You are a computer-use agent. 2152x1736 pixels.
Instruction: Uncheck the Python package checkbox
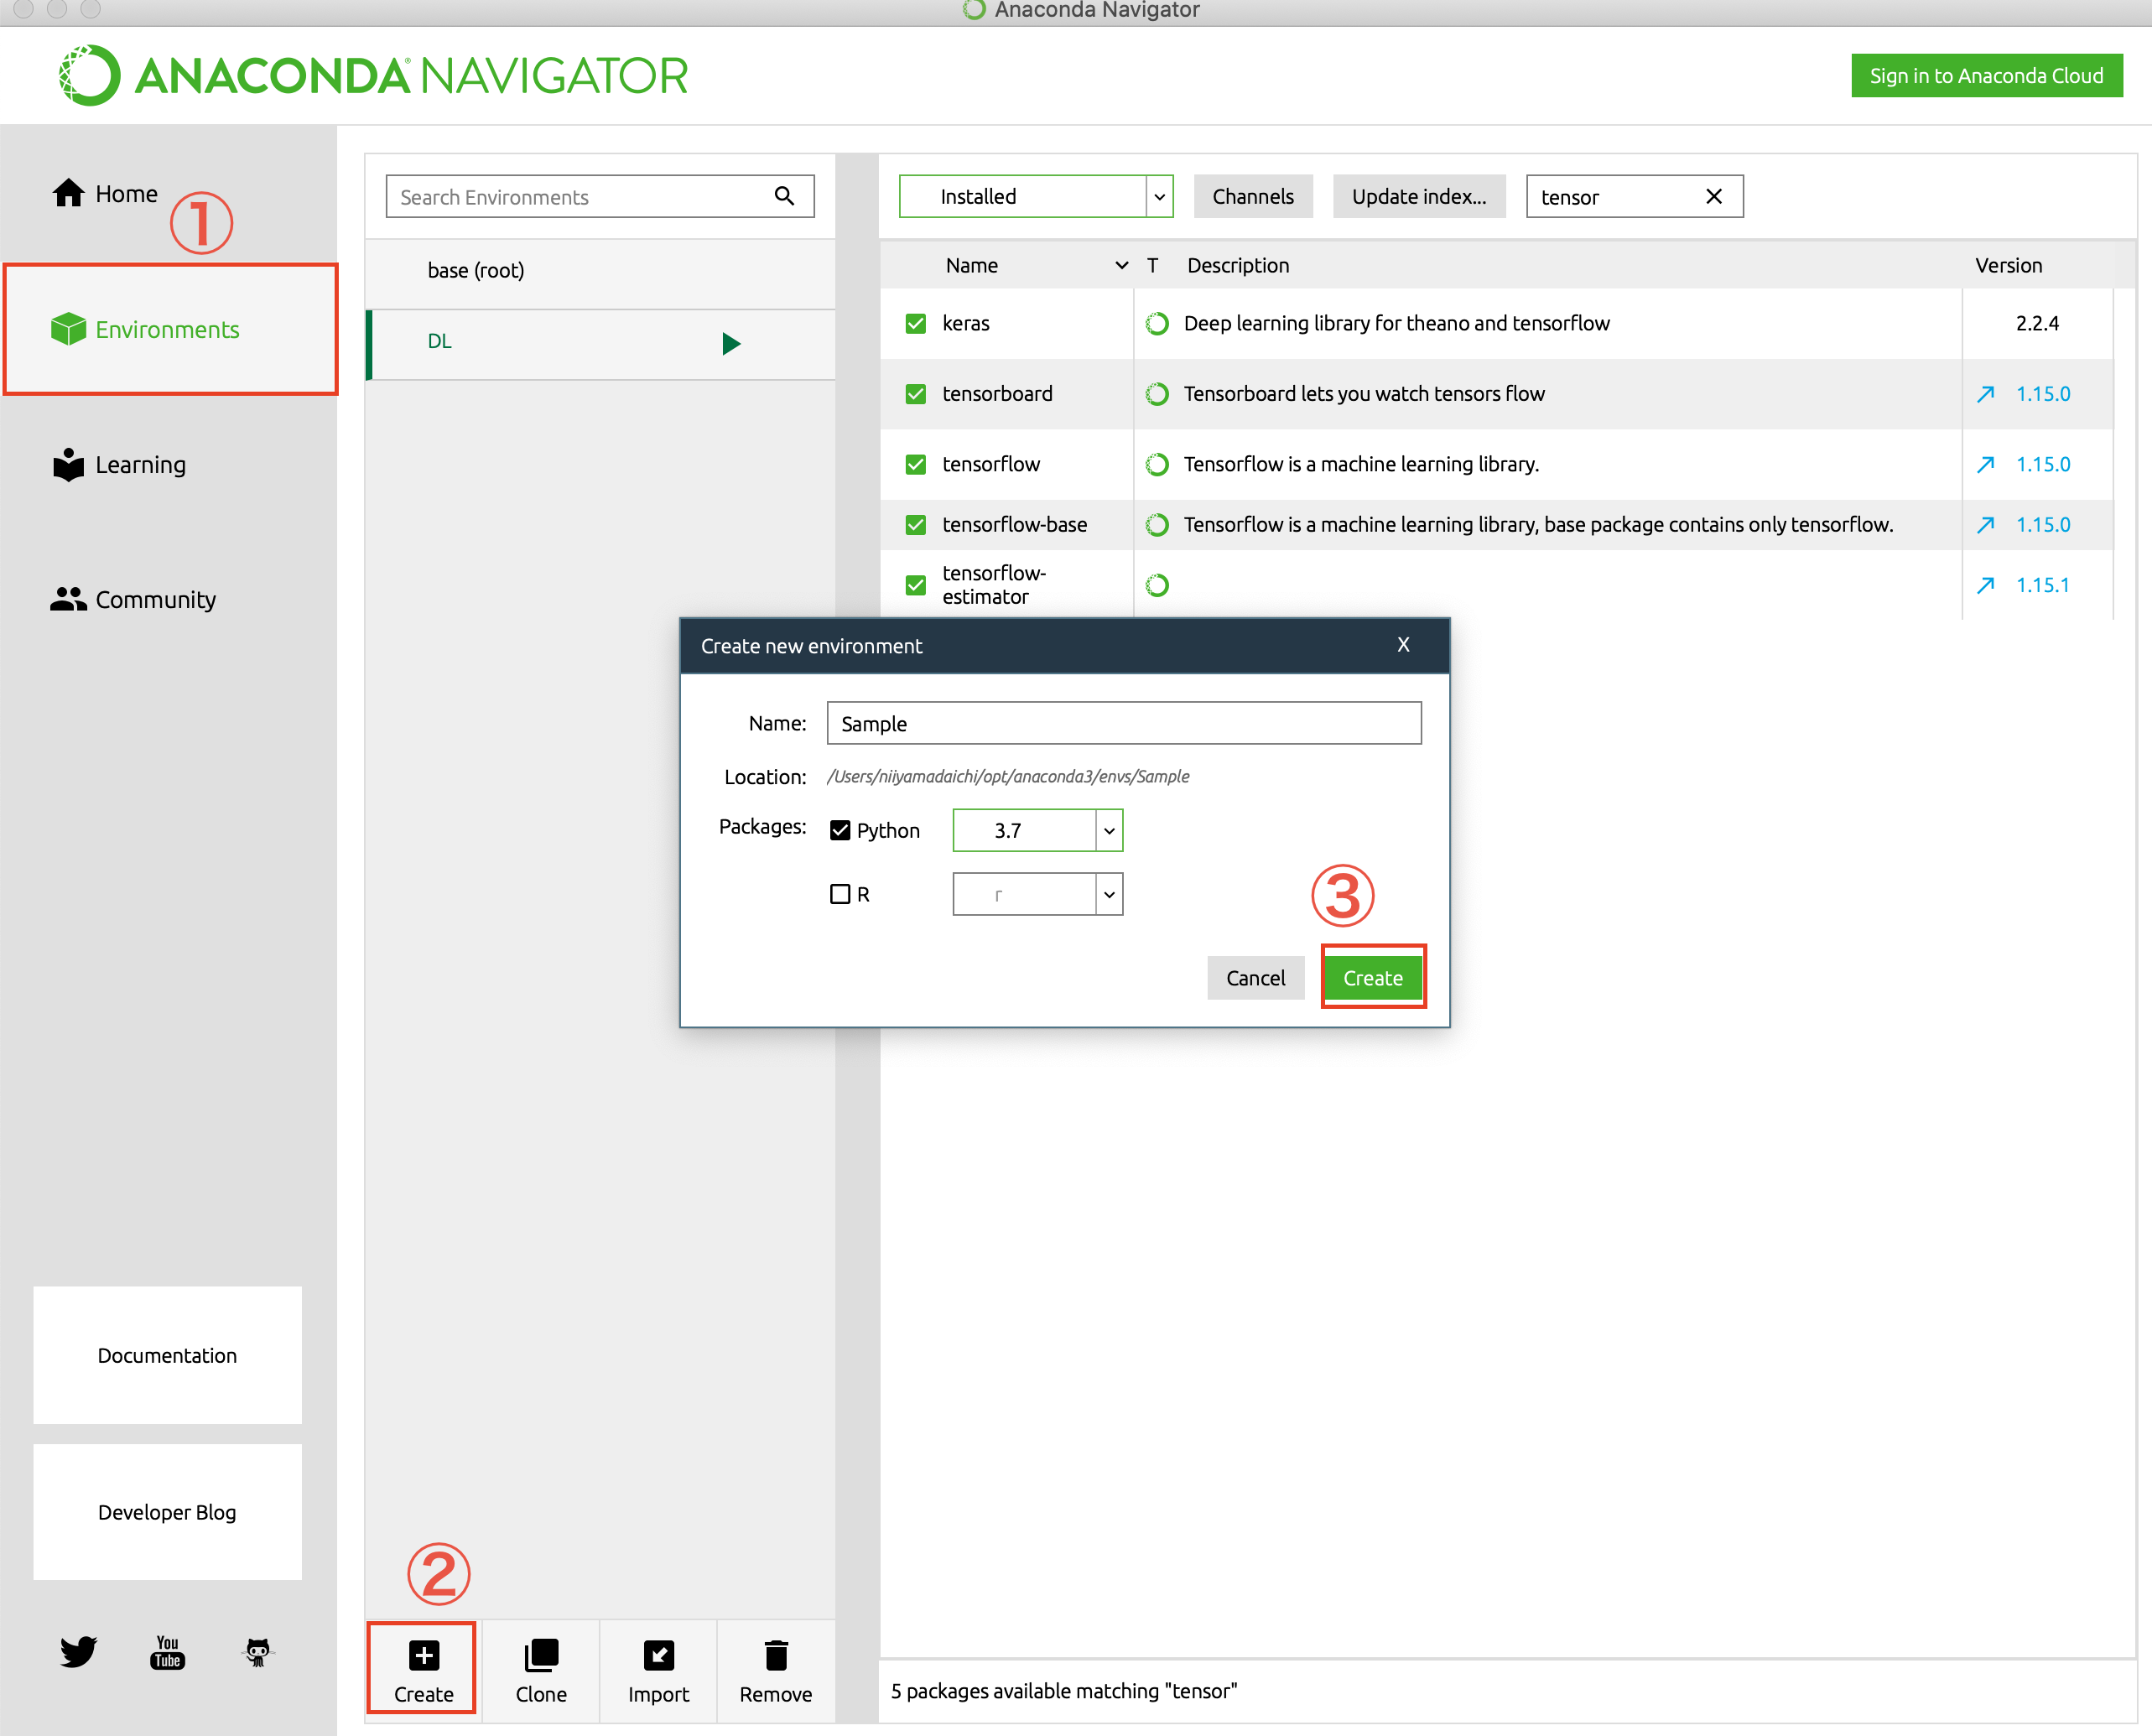tap(840, 830)
